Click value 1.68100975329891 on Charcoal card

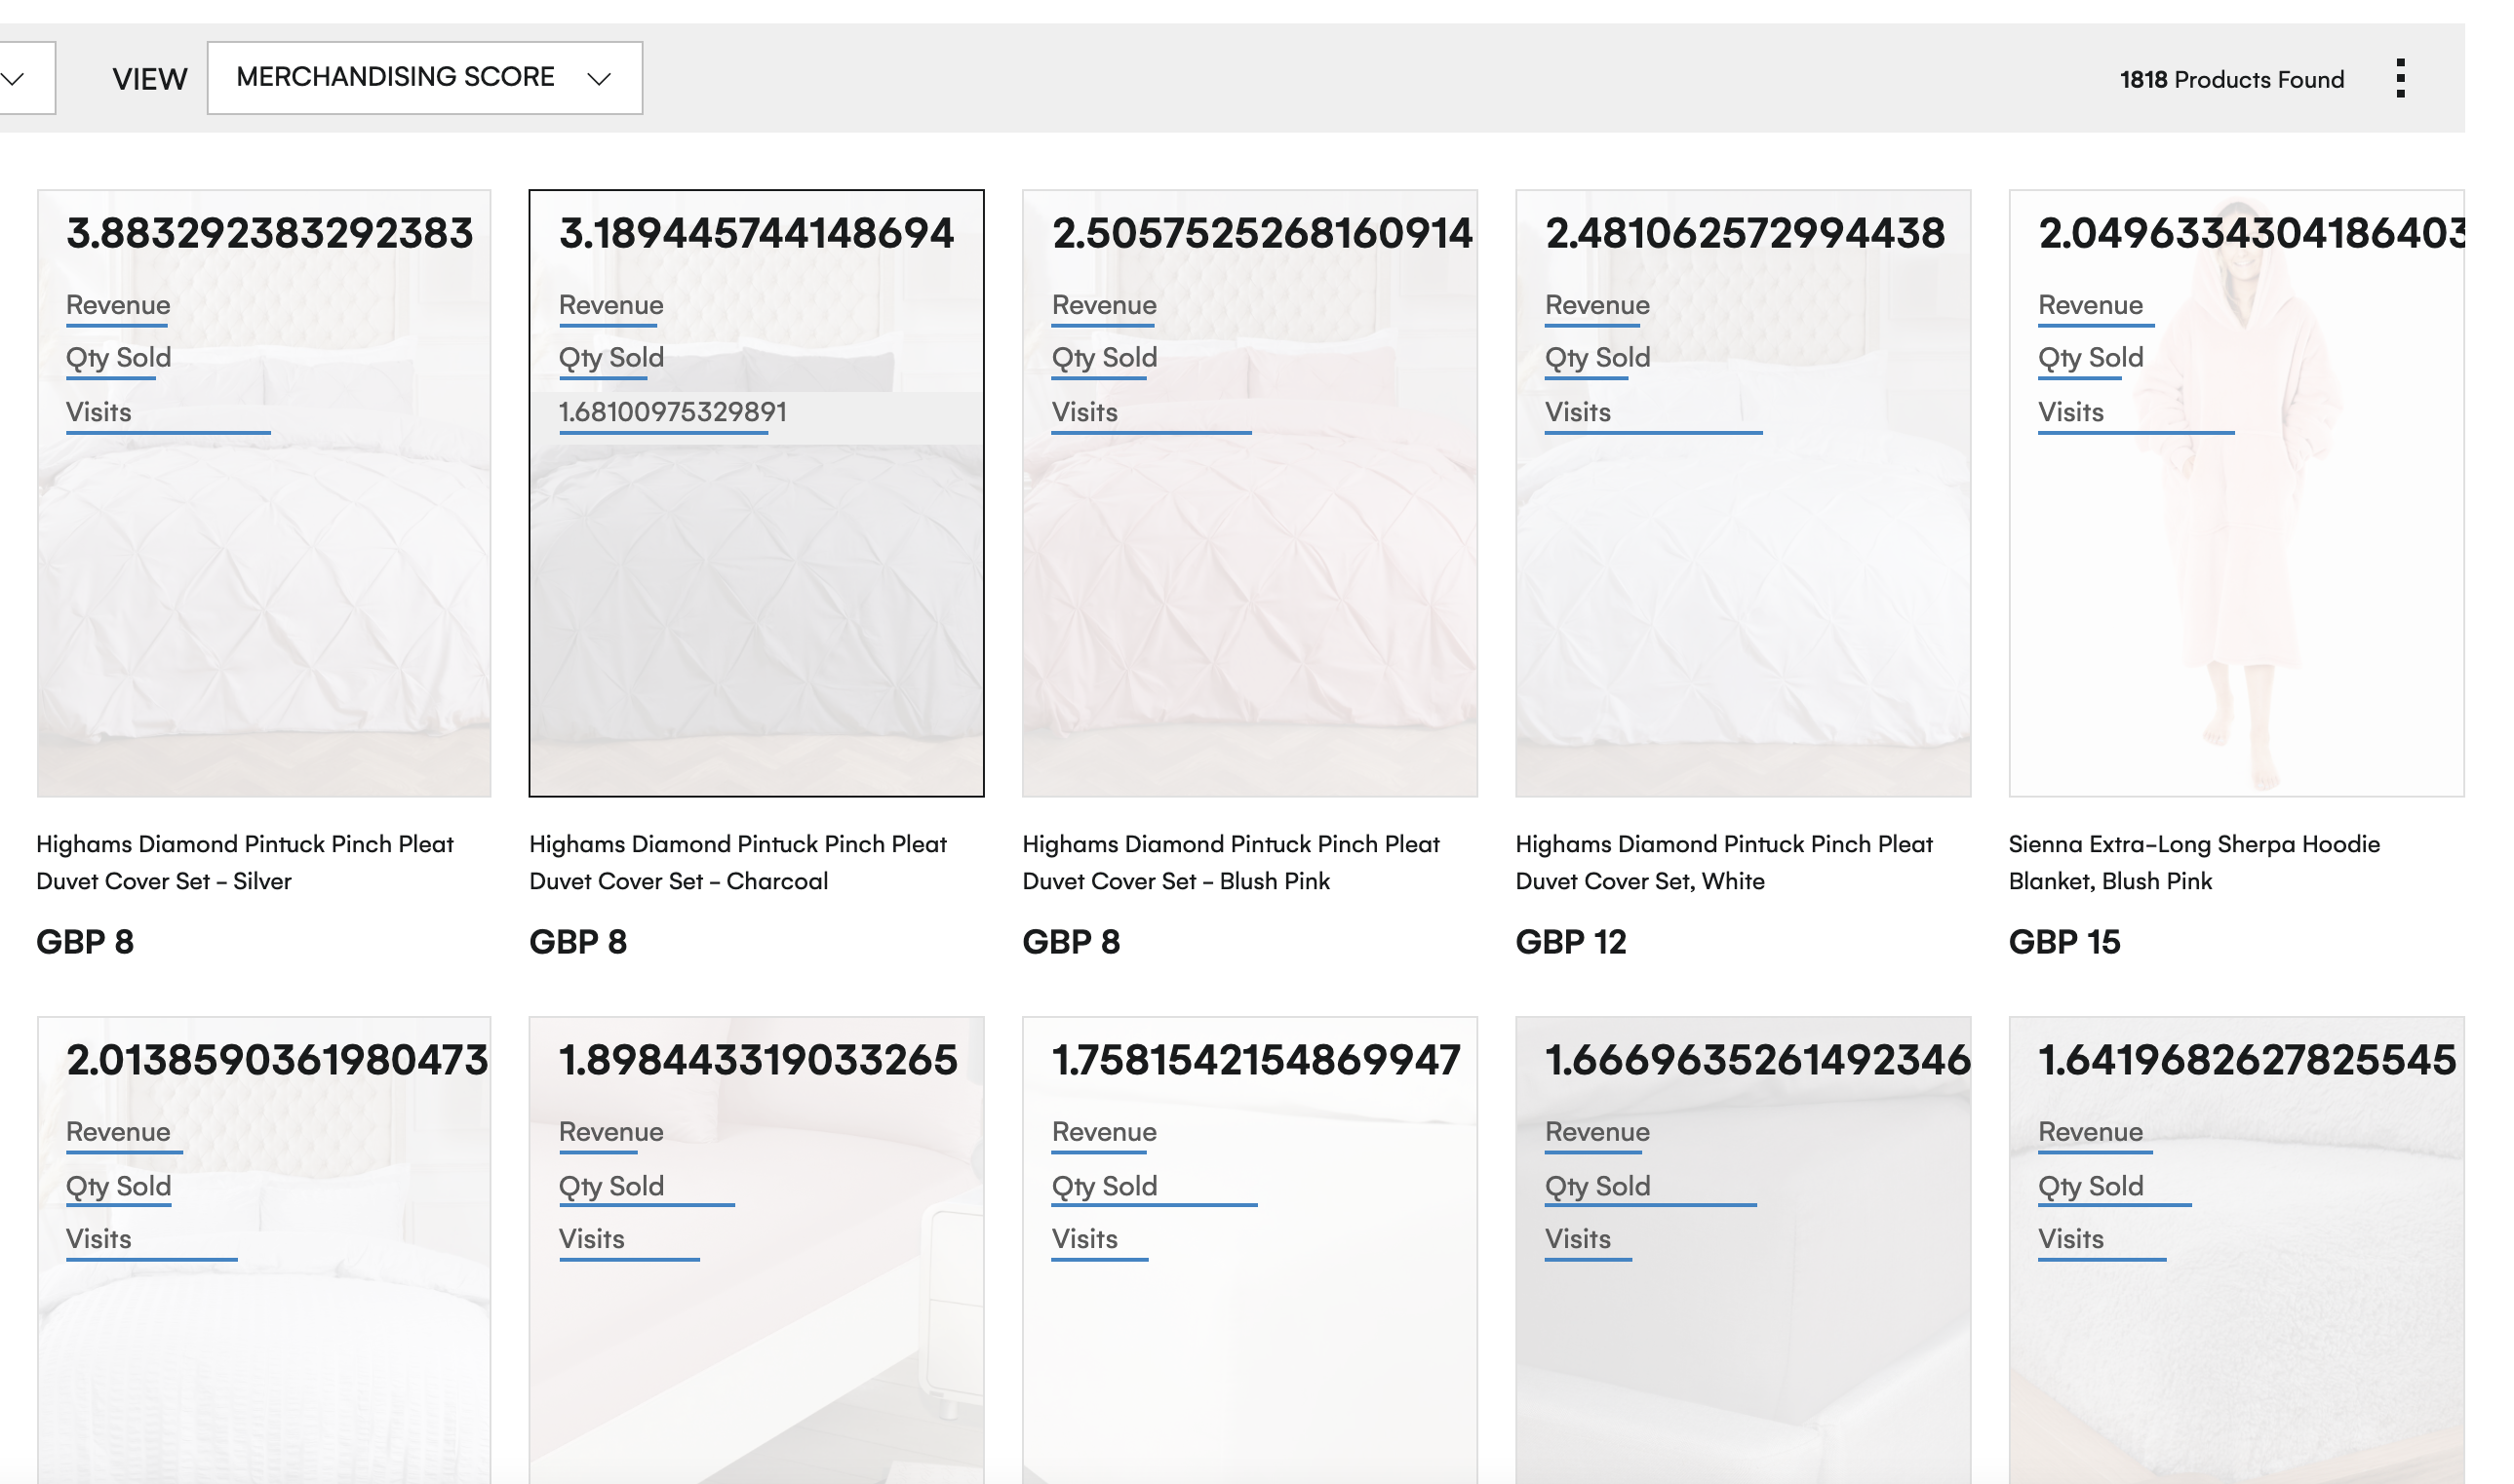pos(673,412)
